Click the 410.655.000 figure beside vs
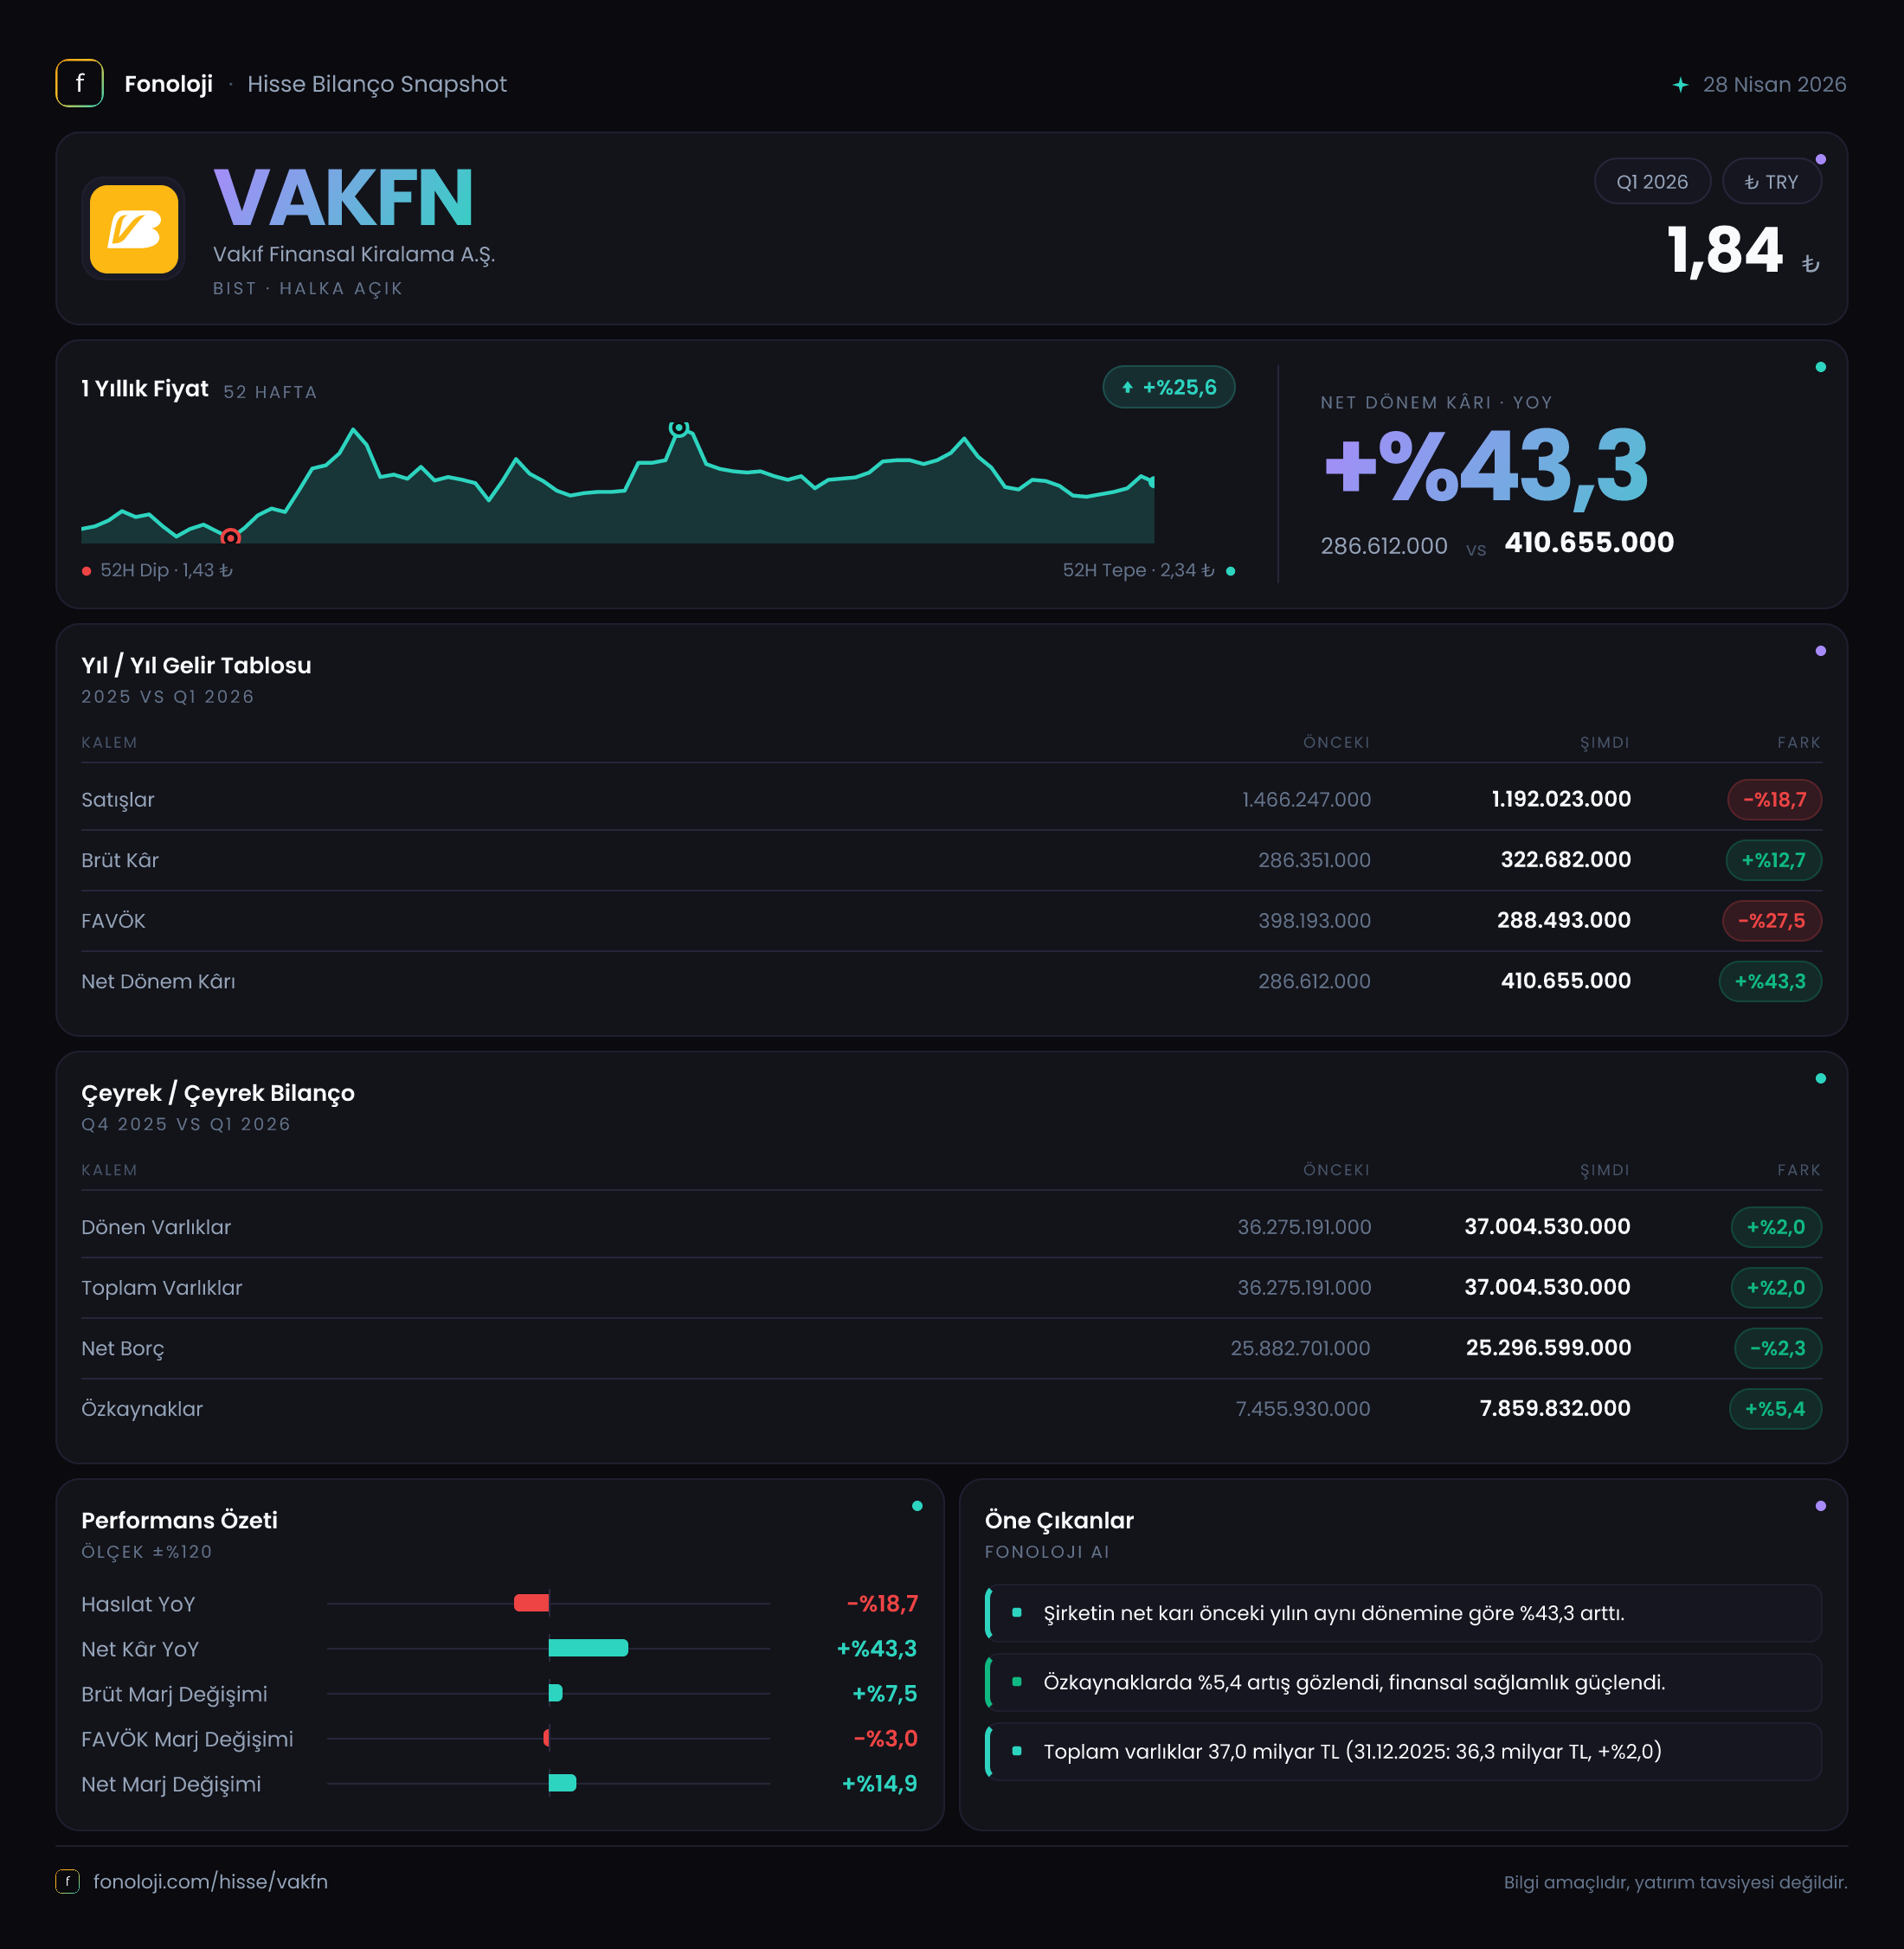This screenshot has height=1949, width=1904. 1589,542
